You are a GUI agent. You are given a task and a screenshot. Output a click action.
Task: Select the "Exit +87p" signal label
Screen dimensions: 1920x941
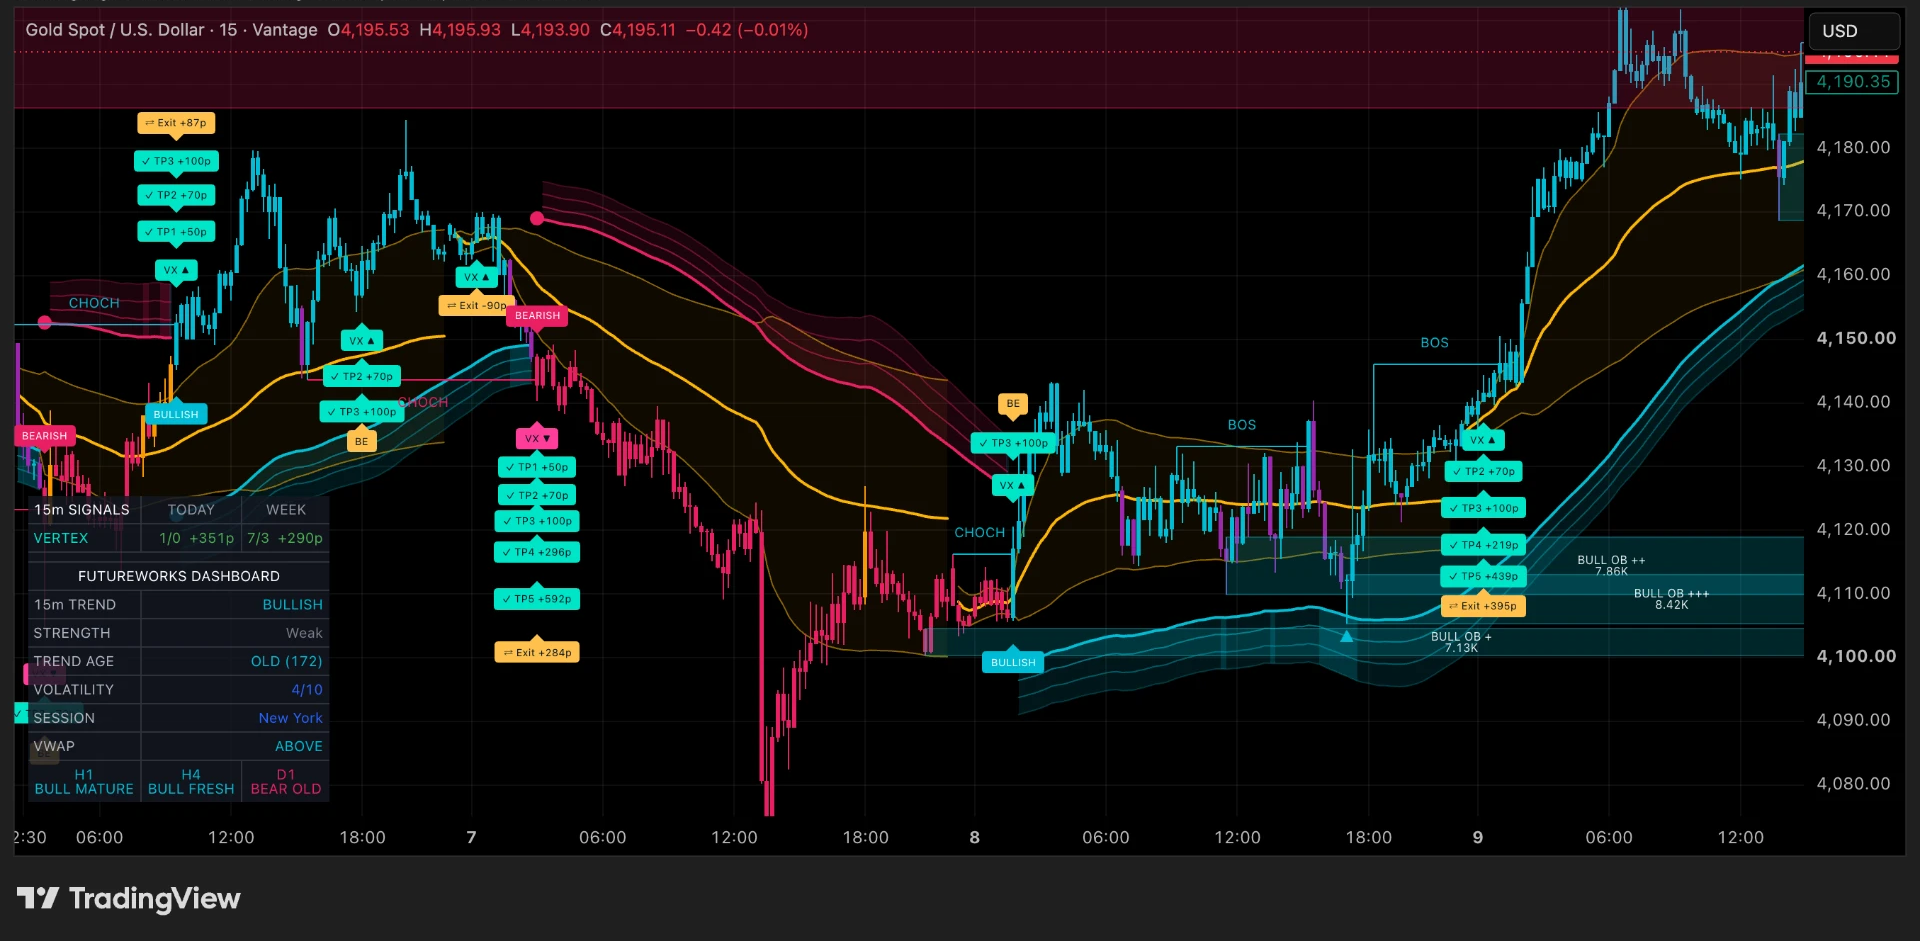[x=176, y=123]
